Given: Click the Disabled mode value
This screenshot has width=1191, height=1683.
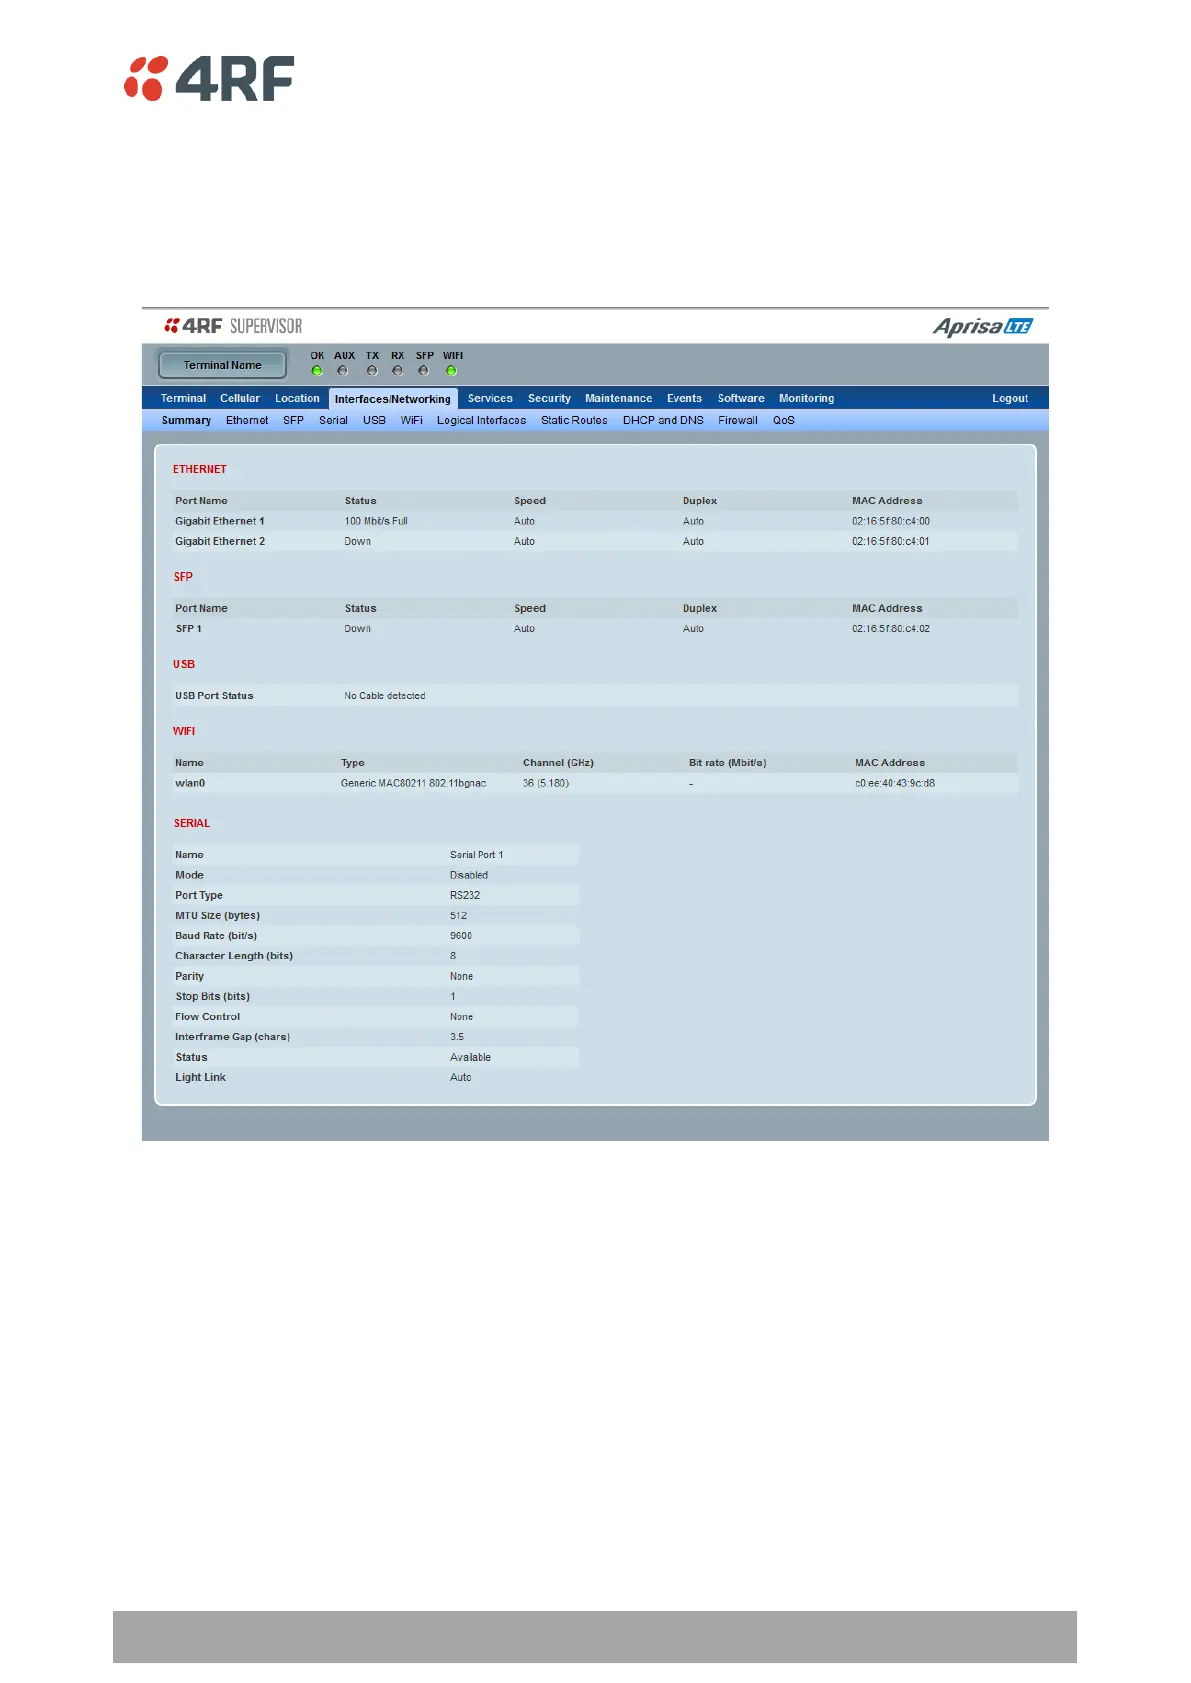Looking at the screenshot, I should coord(469,875).
